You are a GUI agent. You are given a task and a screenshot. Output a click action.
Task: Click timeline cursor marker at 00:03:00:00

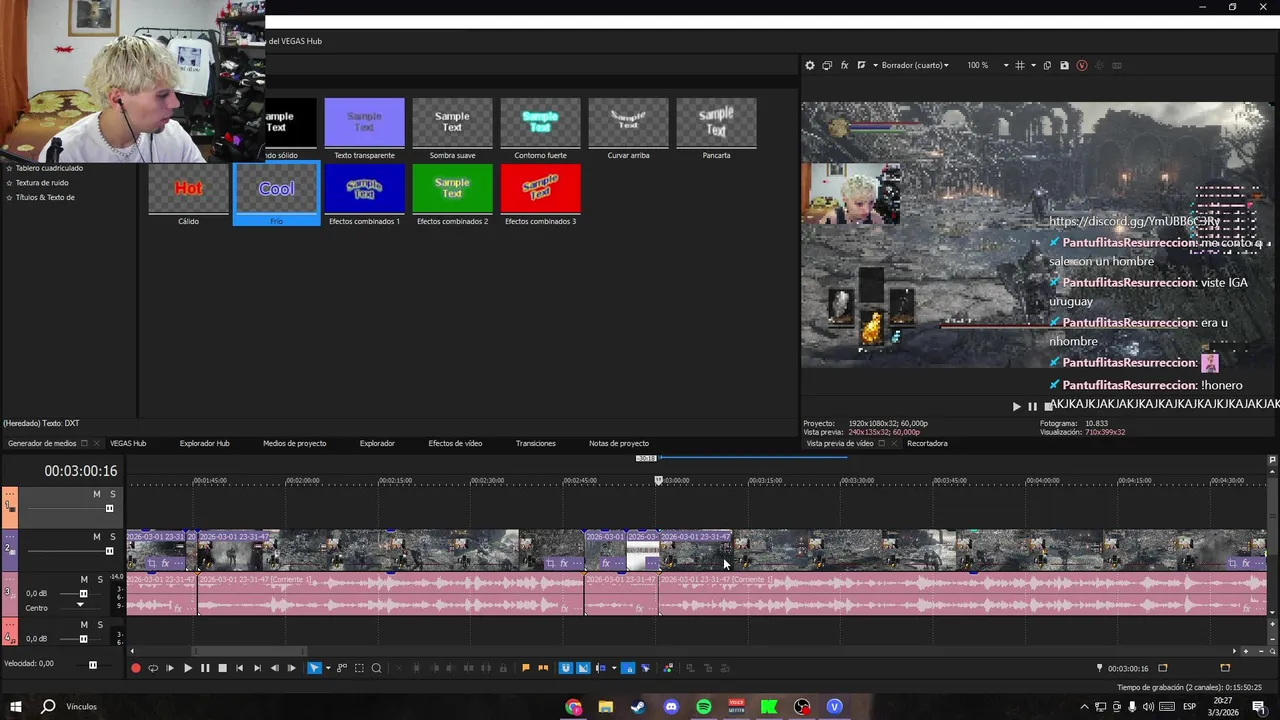[658, 480]
